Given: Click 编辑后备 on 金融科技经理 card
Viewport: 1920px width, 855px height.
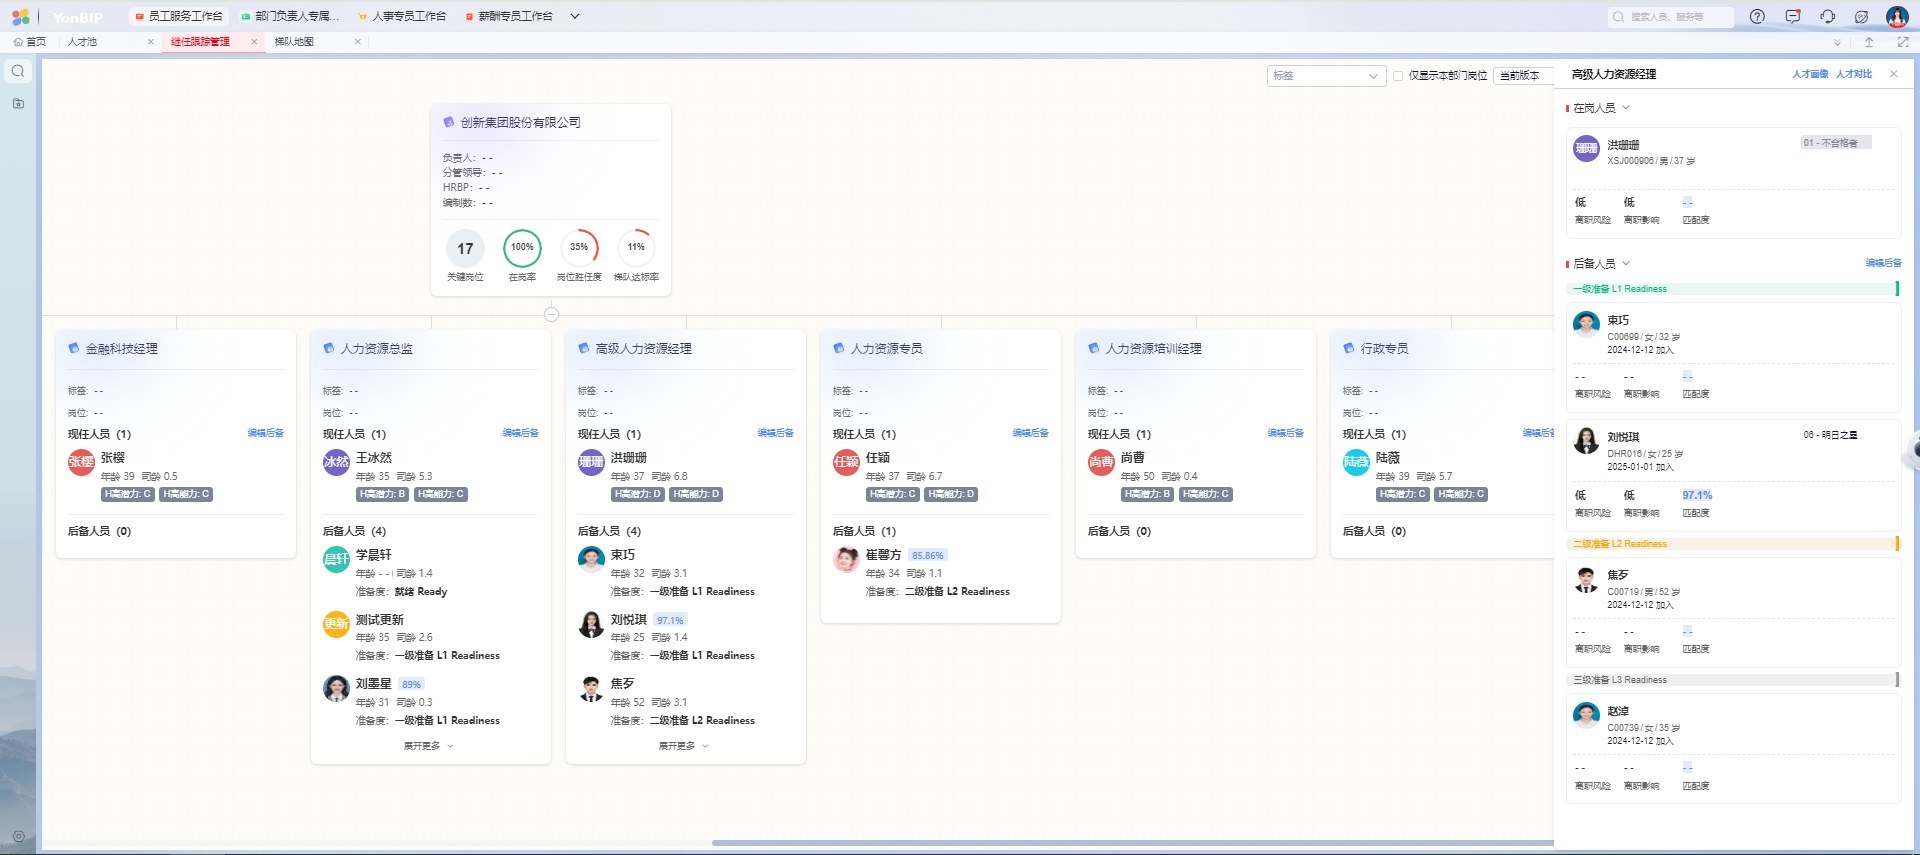Looking at the screenshot, I should tap(265, 433).
